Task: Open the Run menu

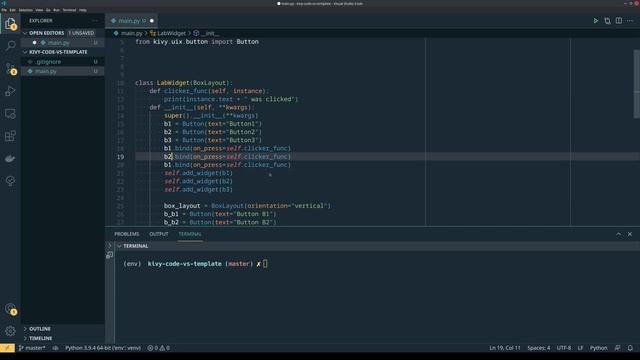Action: coord(56,10)
